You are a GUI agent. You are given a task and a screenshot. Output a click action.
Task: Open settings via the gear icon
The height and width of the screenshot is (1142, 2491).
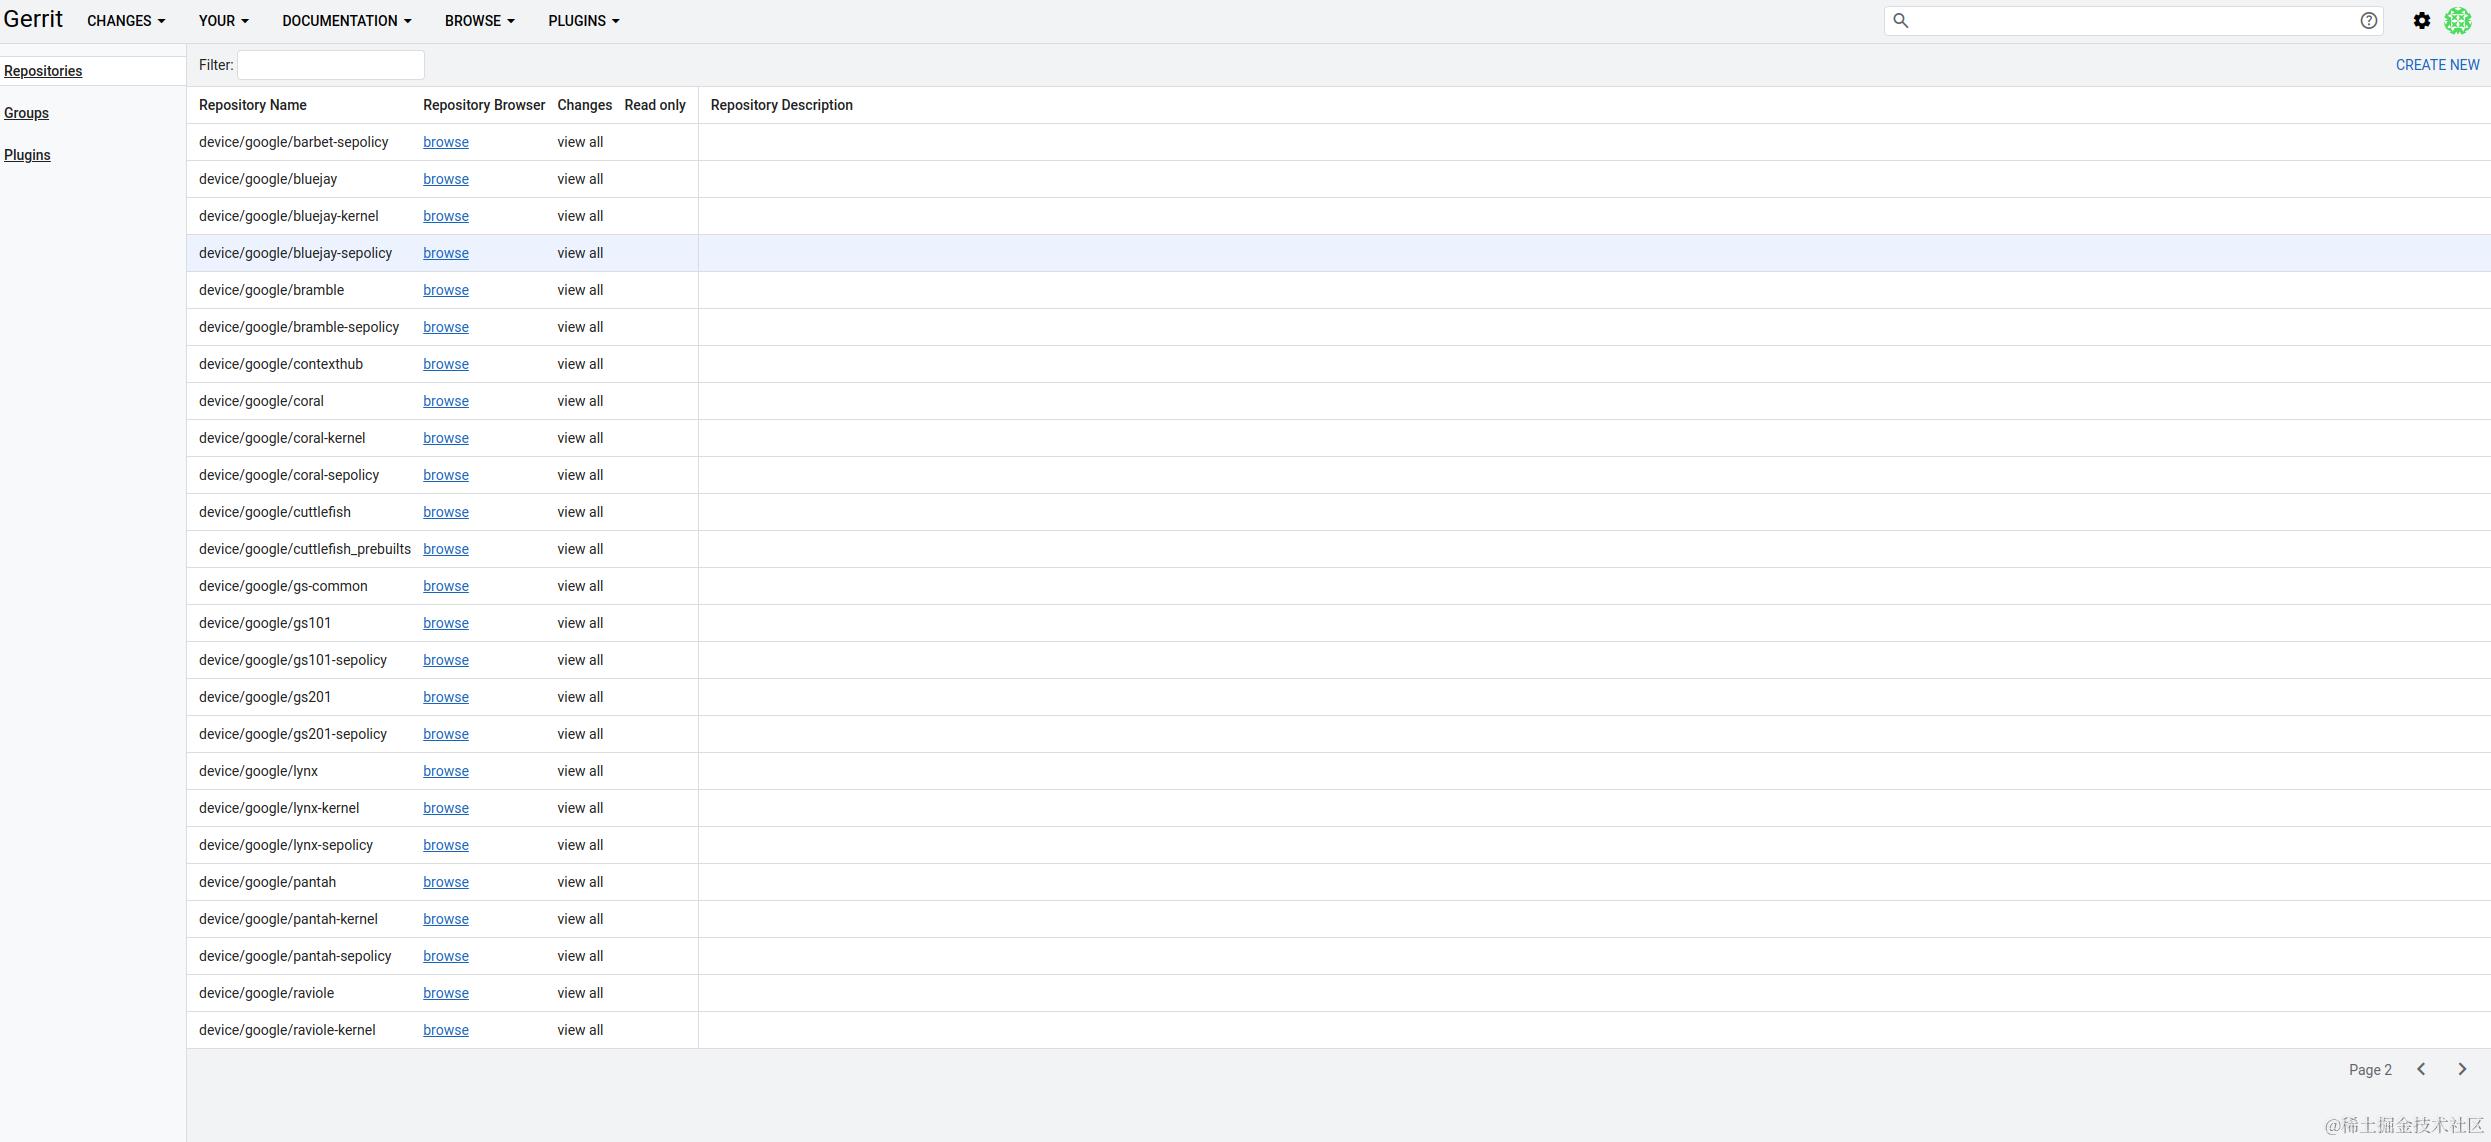[x=2421, y=20]
